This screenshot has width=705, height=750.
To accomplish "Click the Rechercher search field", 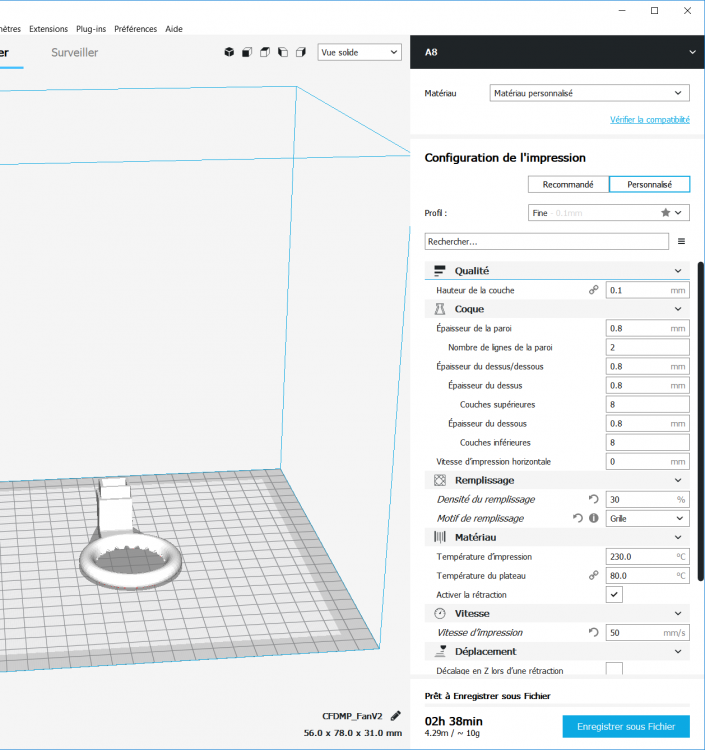I will pyautogui.click(x=547, y=241).
